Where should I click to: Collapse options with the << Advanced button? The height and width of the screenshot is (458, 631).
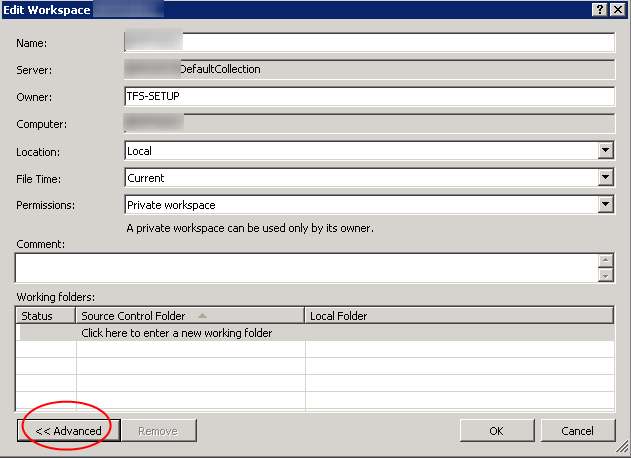click(x=68, y=431)
